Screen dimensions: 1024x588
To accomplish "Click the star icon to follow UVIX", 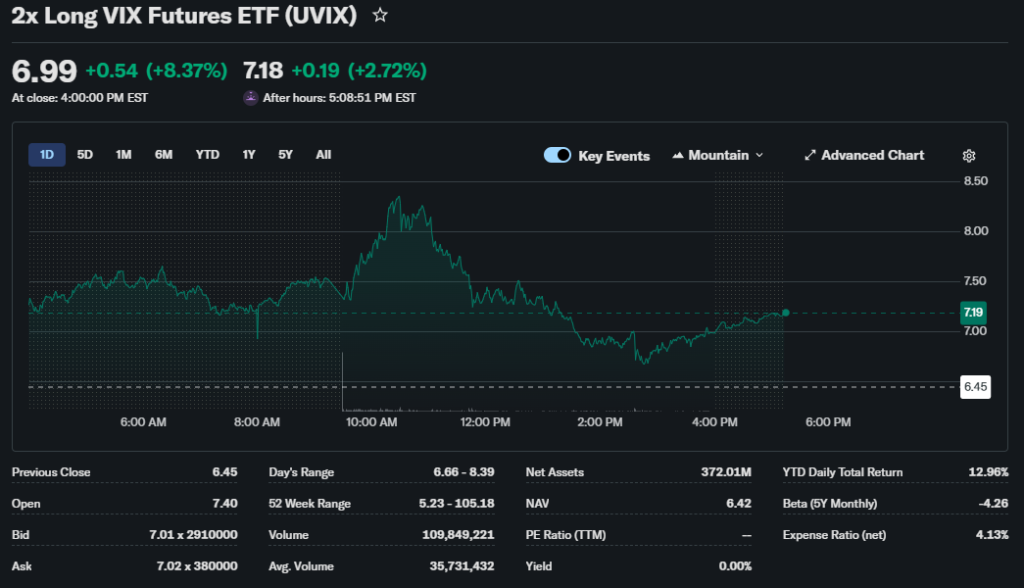I will (379, 15).
